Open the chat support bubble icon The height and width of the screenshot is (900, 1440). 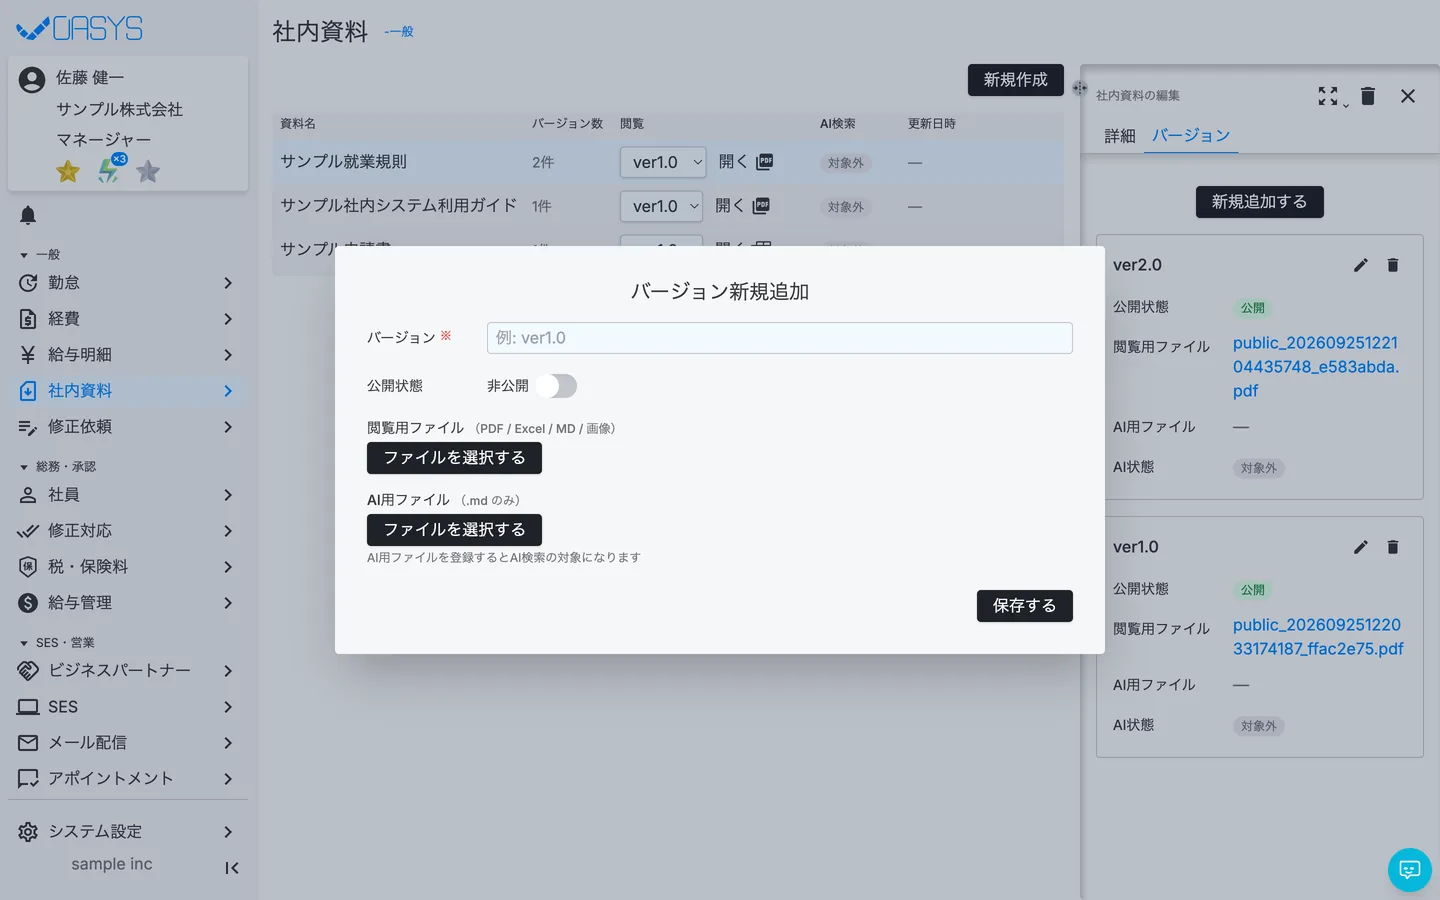[x=1409, y=870]
